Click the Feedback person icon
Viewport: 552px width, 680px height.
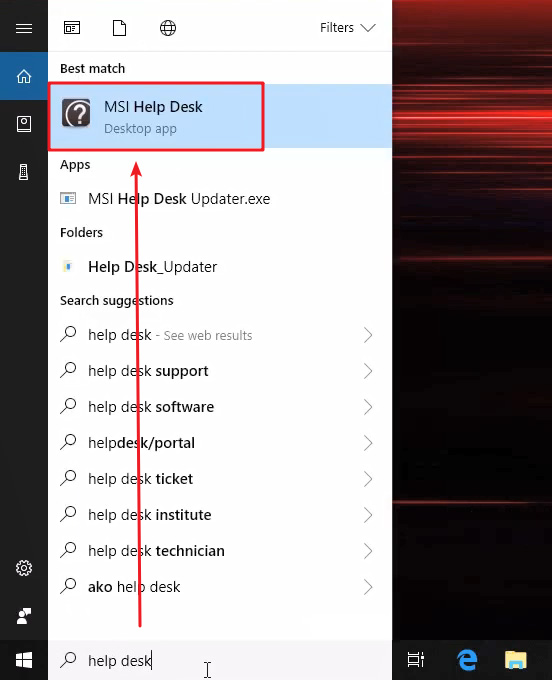[24, 616]
